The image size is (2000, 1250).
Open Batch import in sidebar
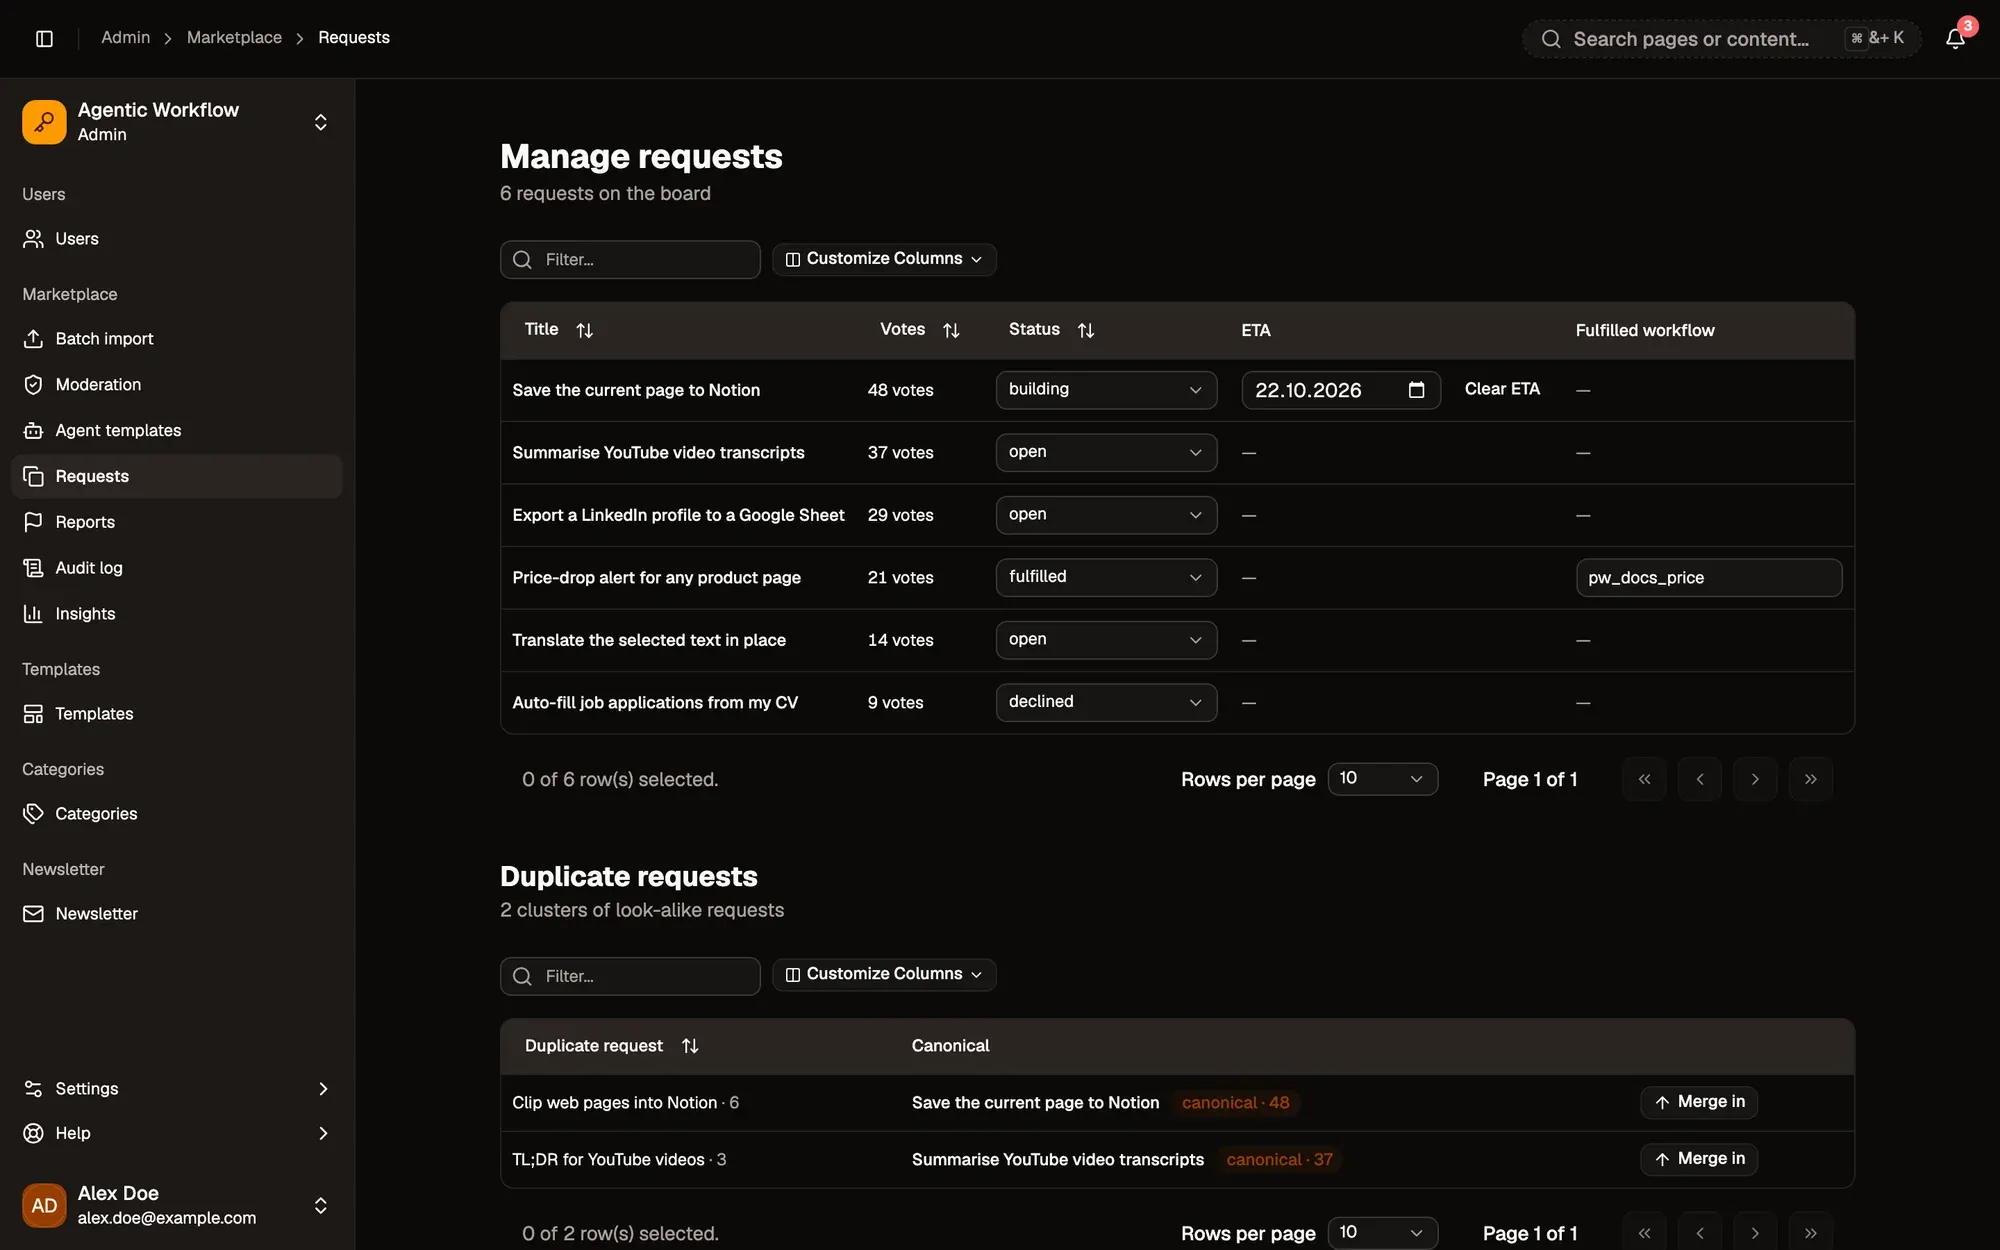click(177, 339)
